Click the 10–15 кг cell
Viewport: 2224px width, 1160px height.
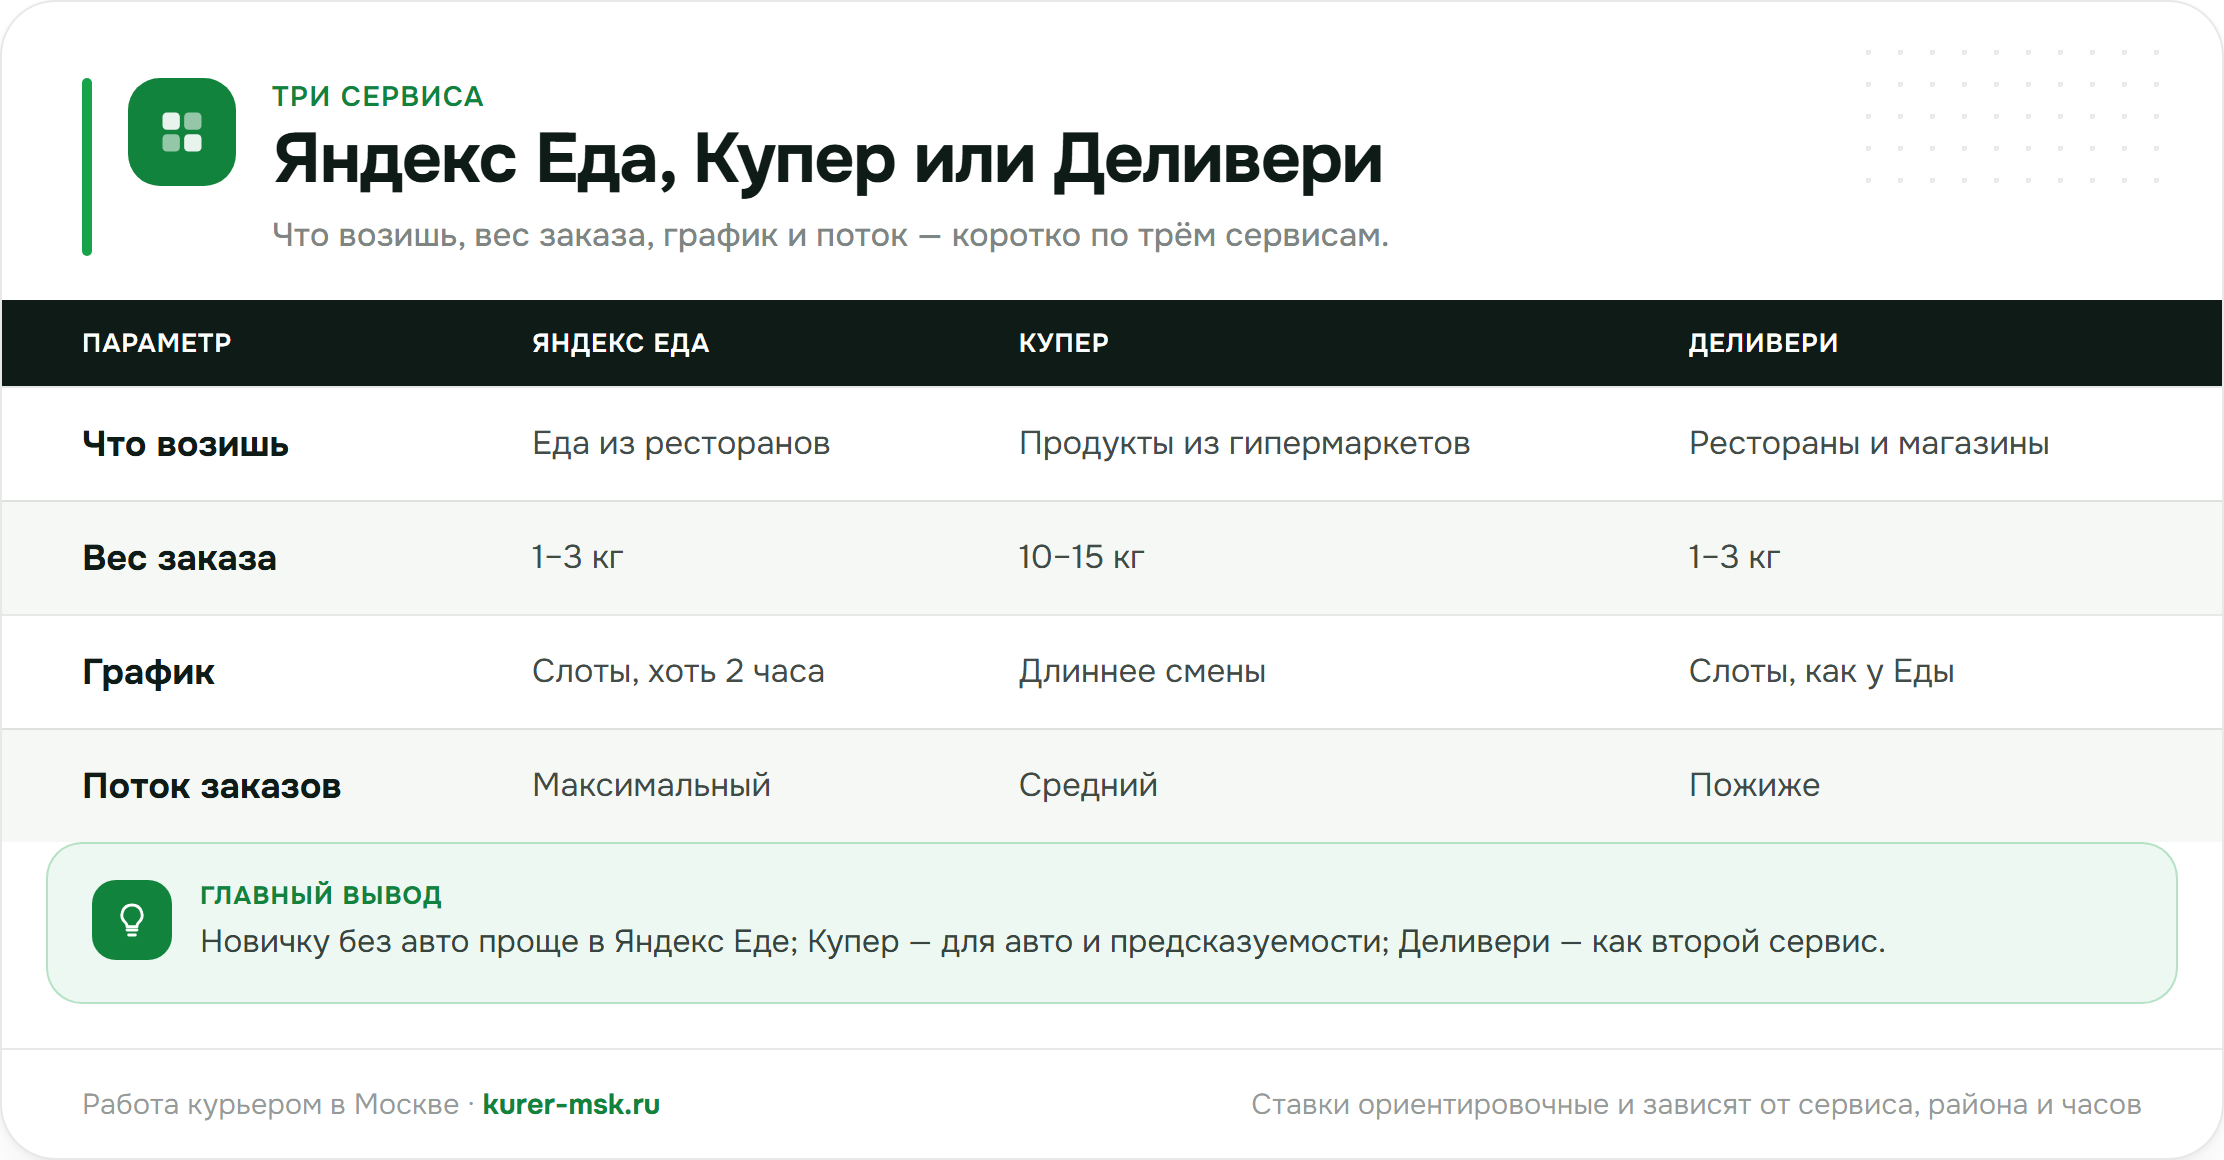(1081, 557)
